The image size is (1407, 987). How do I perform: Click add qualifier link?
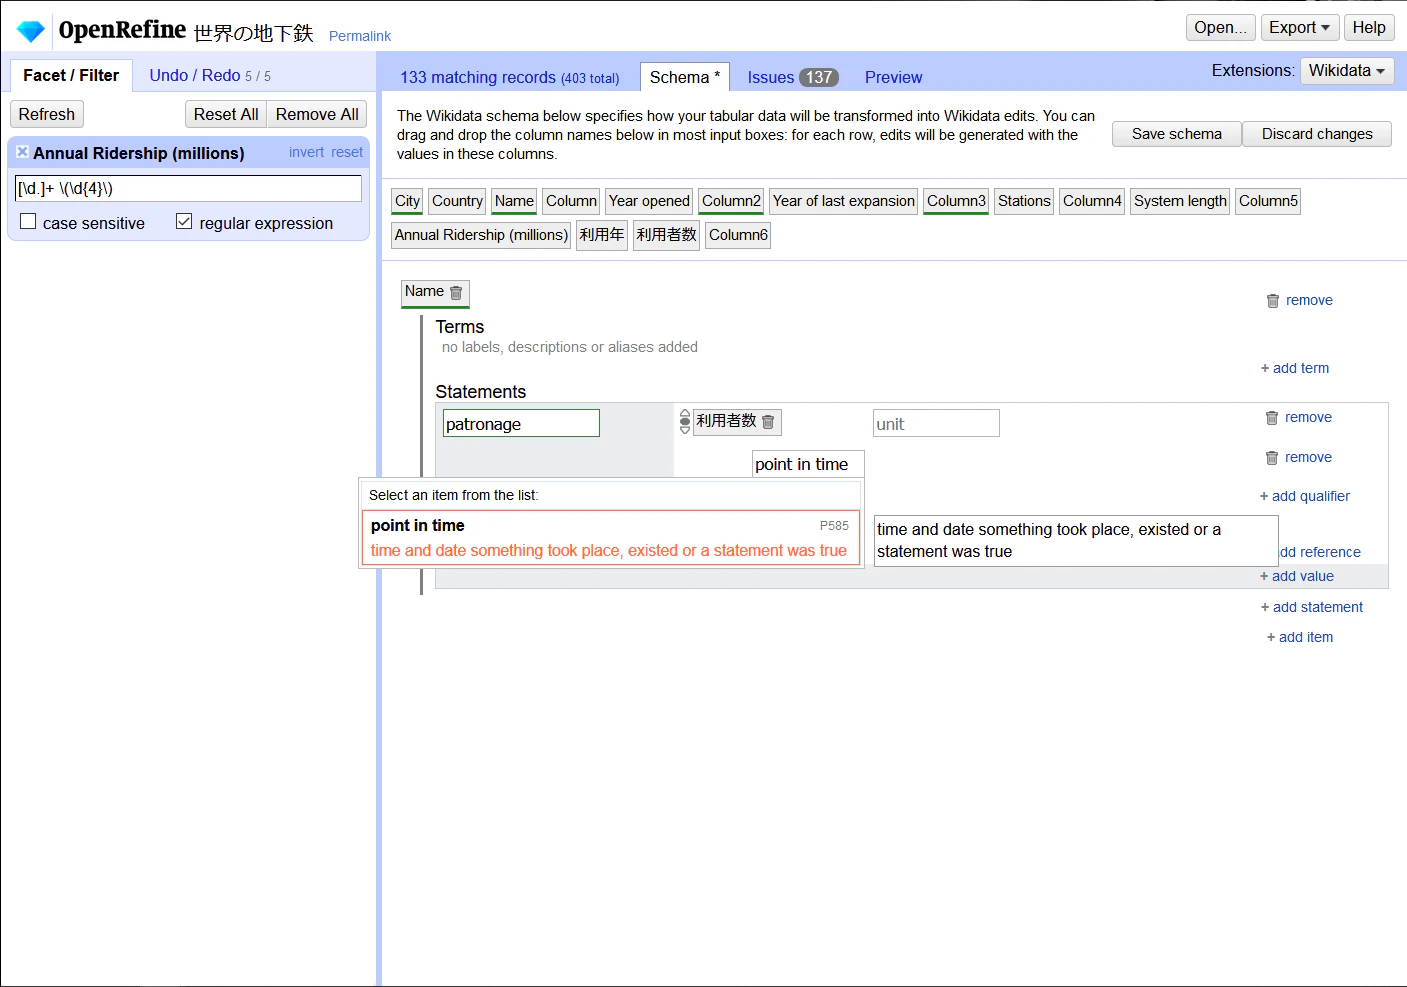click(1305, 496)
